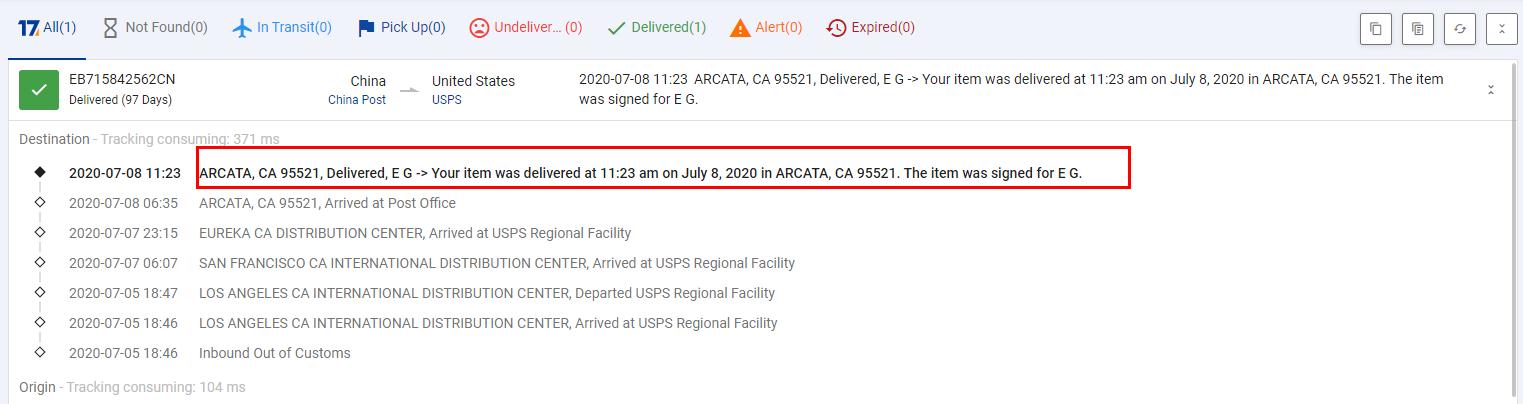The width and height of the screenshot is (1523, 404).
Task: Open the Expired(0) tab
Action: tap(837, 28)
